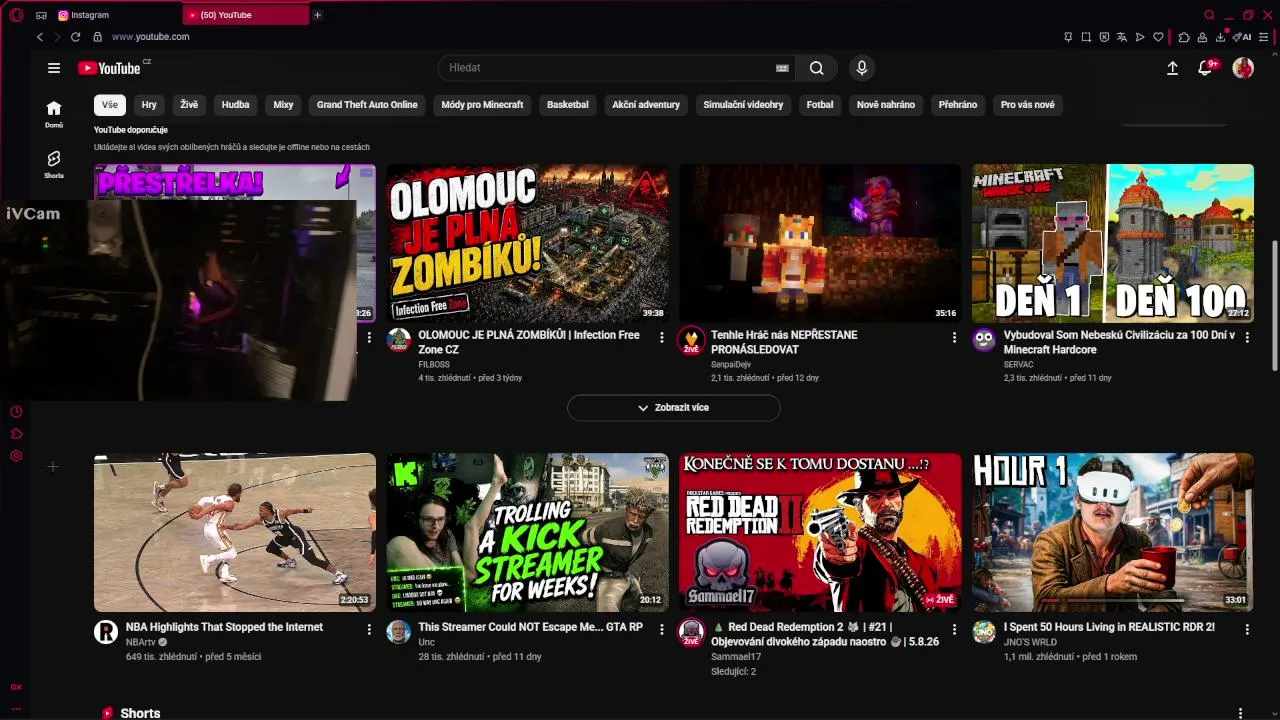Viewport: 1280px width, 720px height.
Task: Select the Vše filter chip
Action: tap(110, 105)
